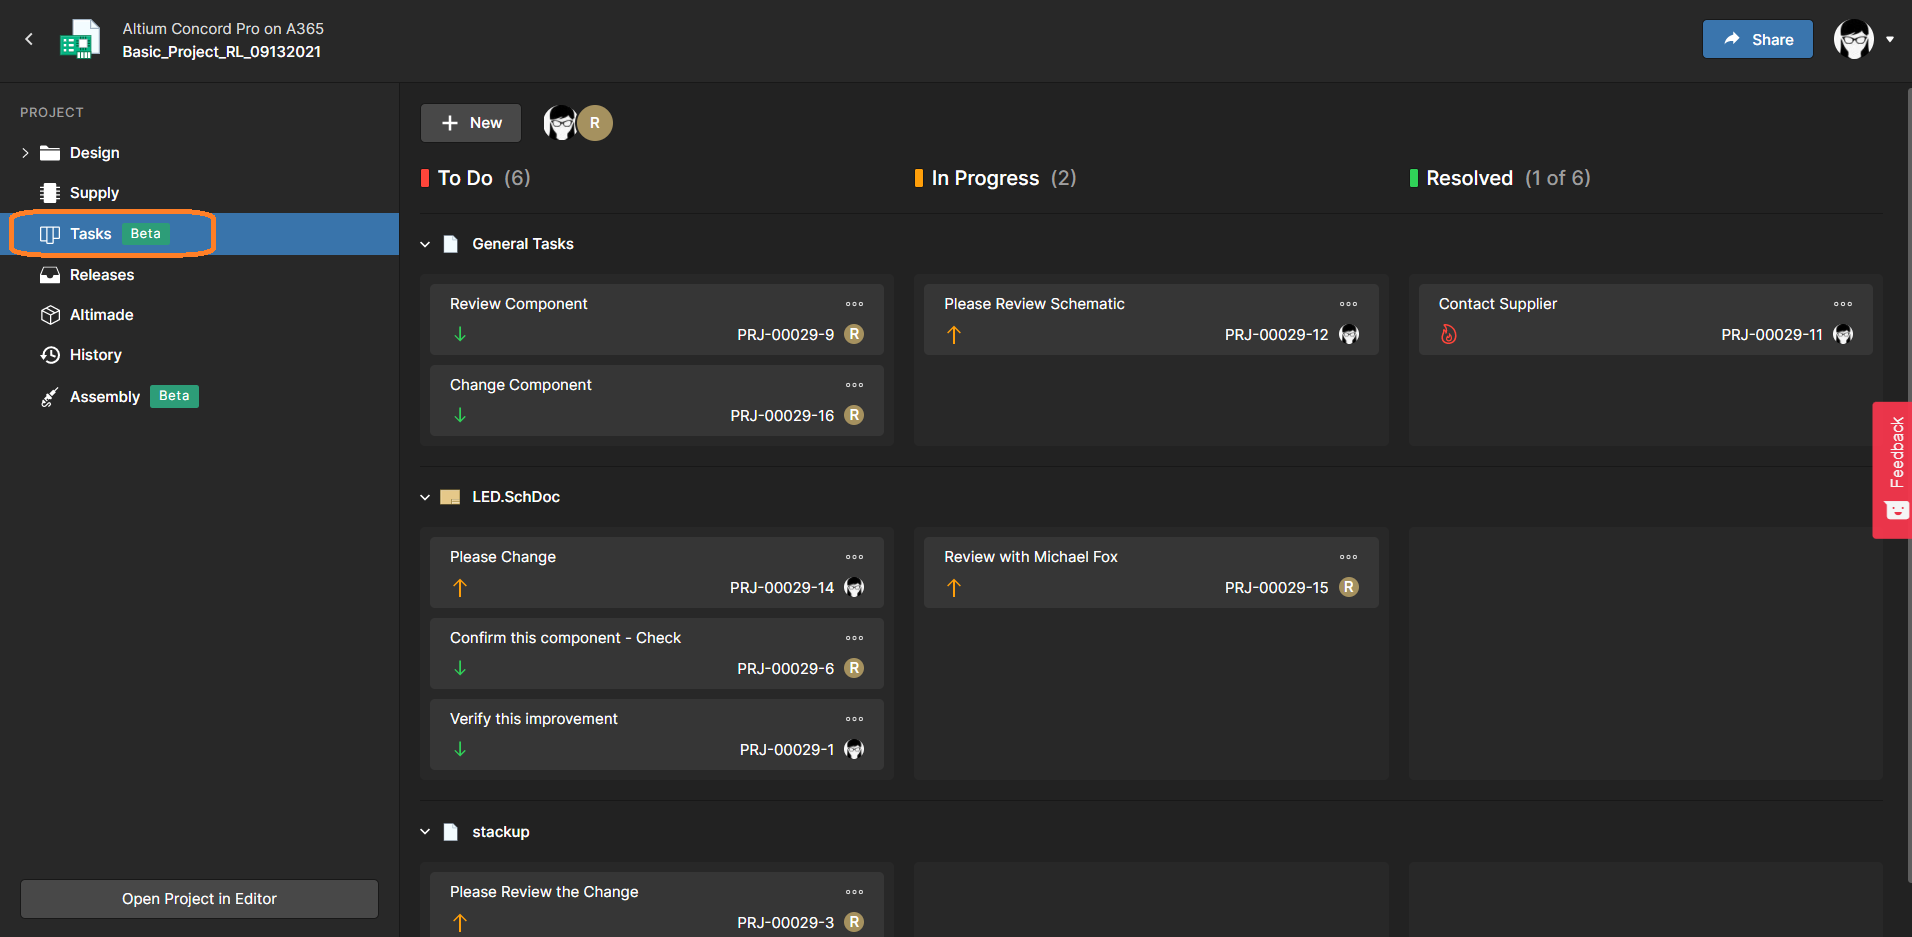This screenshot has height=937, width=1912.
Task: Collapse the General Tasks group
Action: click(425, 244)
